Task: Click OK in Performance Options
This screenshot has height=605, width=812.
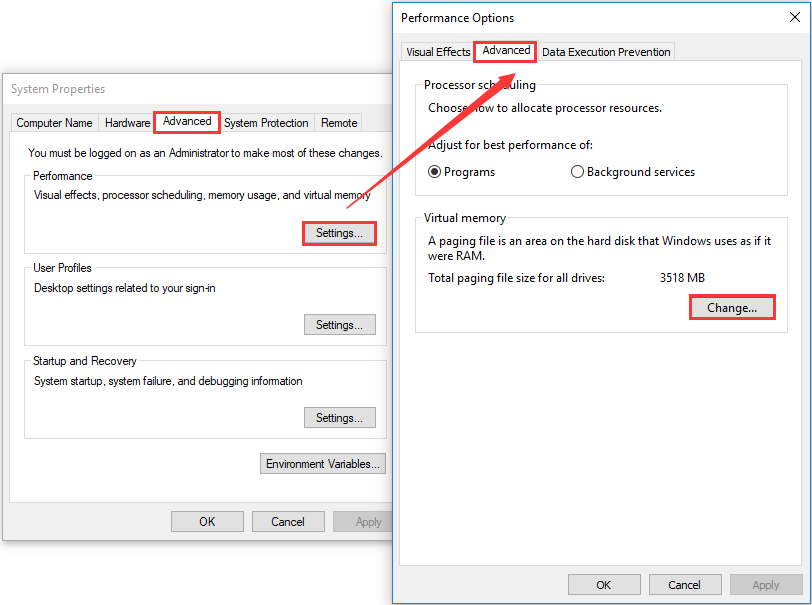Action: pos(604,584)
